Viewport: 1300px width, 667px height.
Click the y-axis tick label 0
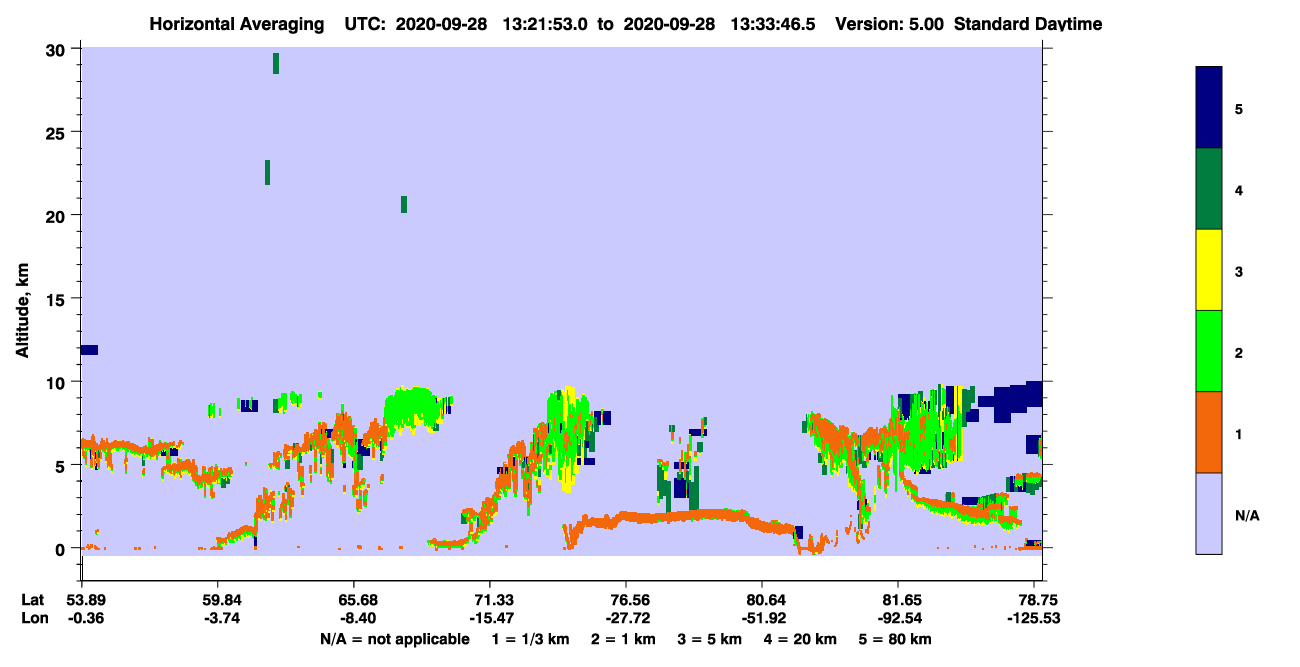coord(61,549)
